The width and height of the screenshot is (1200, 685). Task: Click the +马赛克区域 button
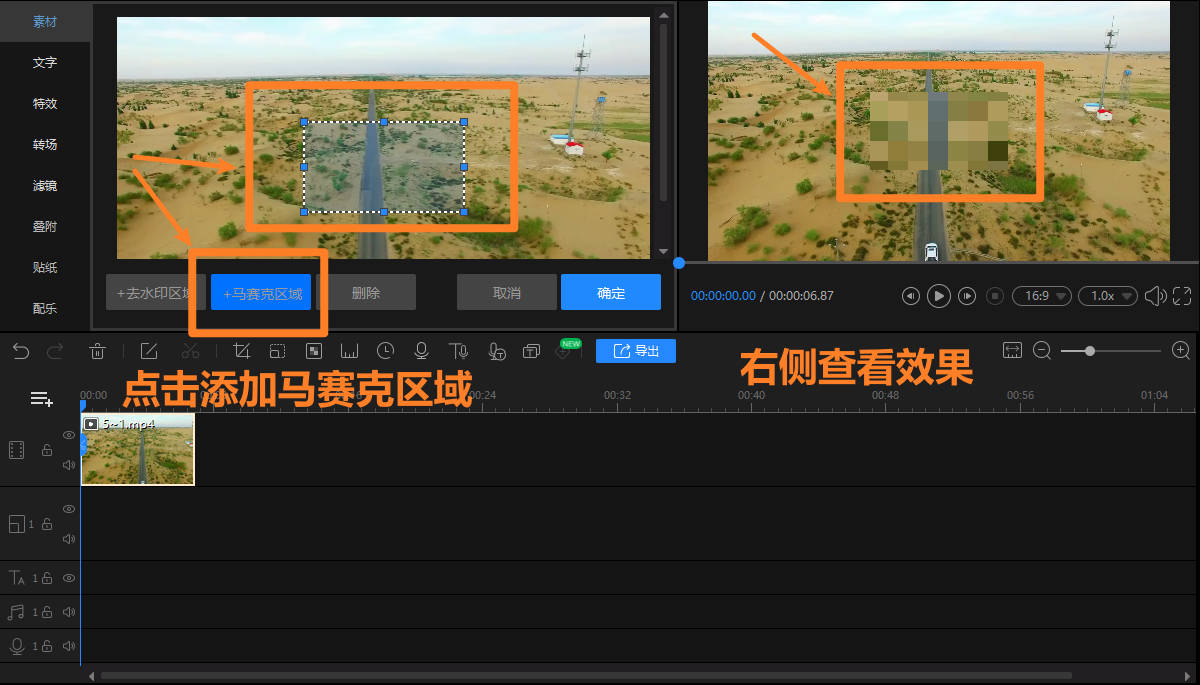click(262, 294)
